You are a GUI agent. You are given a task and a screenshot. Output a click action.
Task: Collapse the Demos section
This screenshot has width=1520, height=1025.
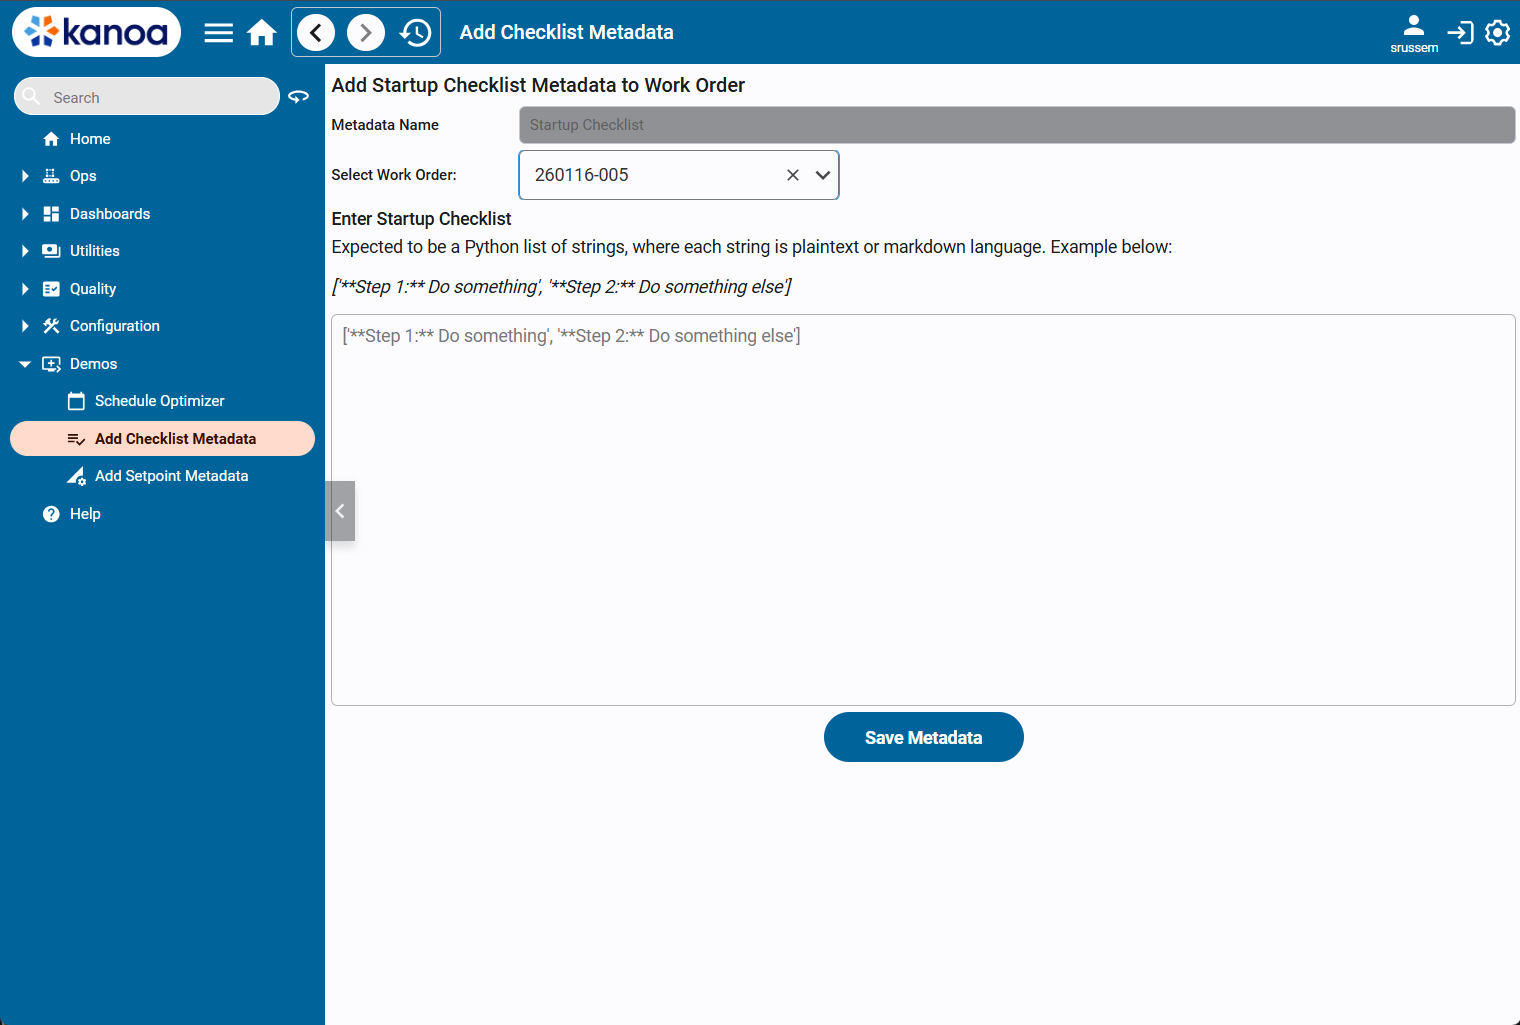click(25, 364)
